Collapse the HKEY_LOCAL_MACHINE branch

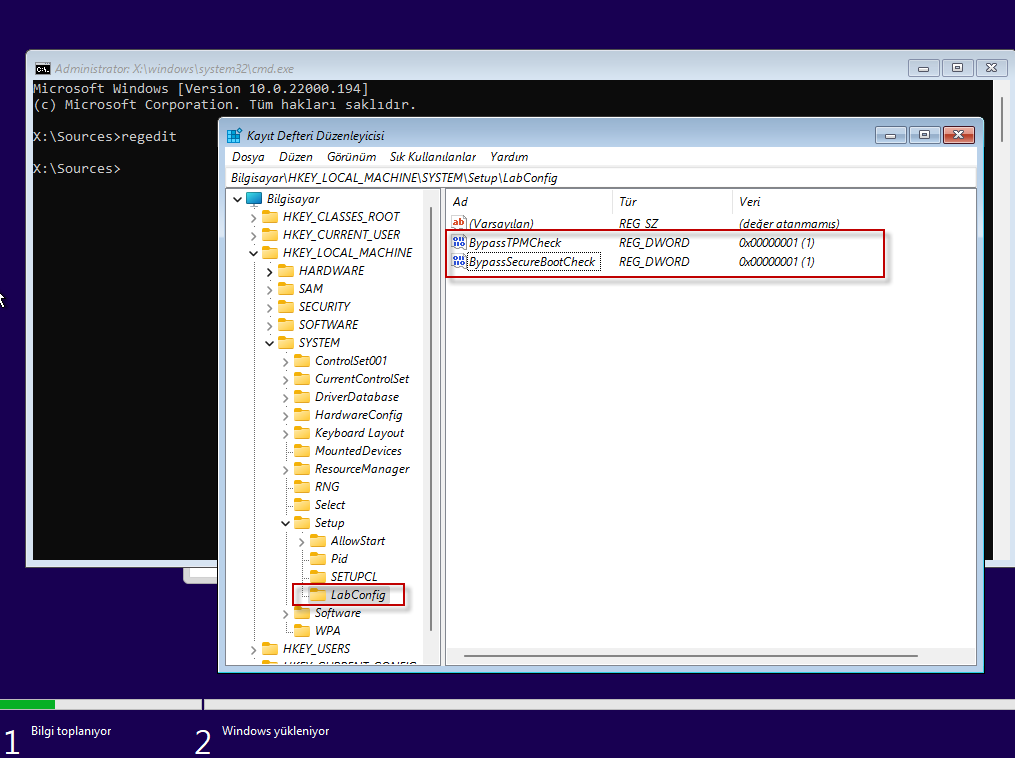pos(254,253)
